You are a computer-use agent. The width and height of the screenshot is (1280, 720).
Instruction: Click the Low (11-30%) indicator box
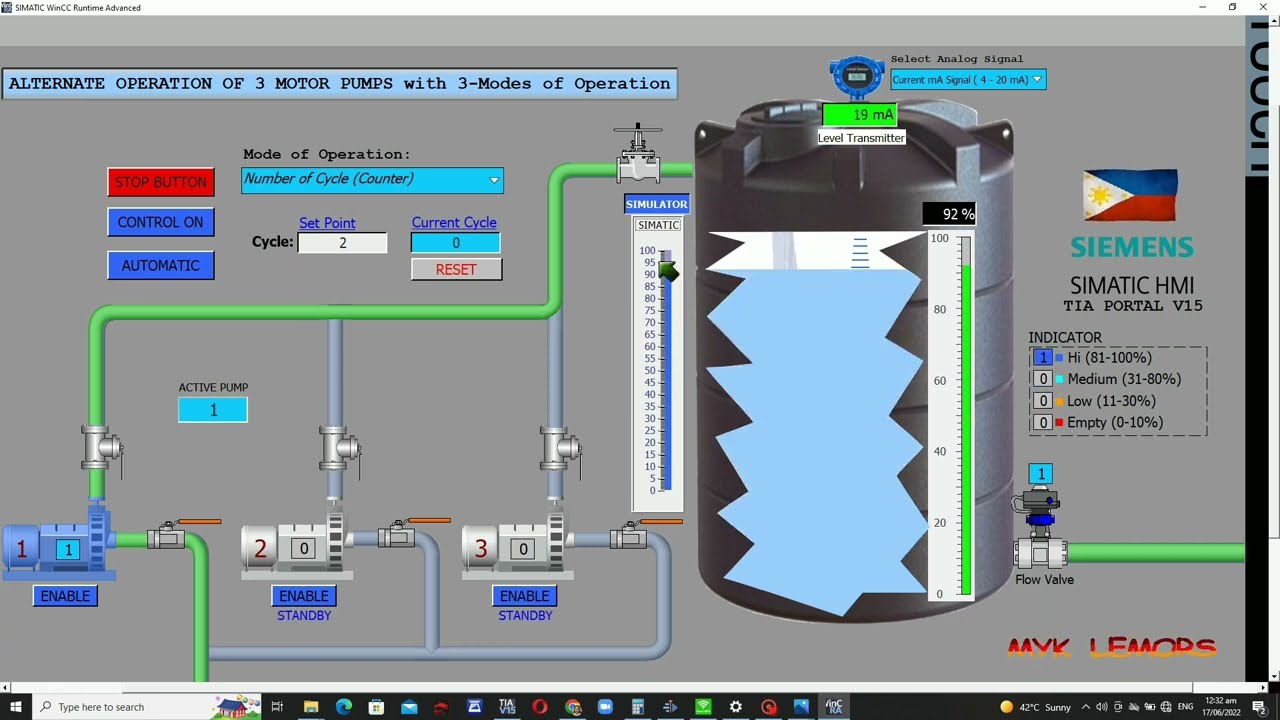pos(1043,401)
